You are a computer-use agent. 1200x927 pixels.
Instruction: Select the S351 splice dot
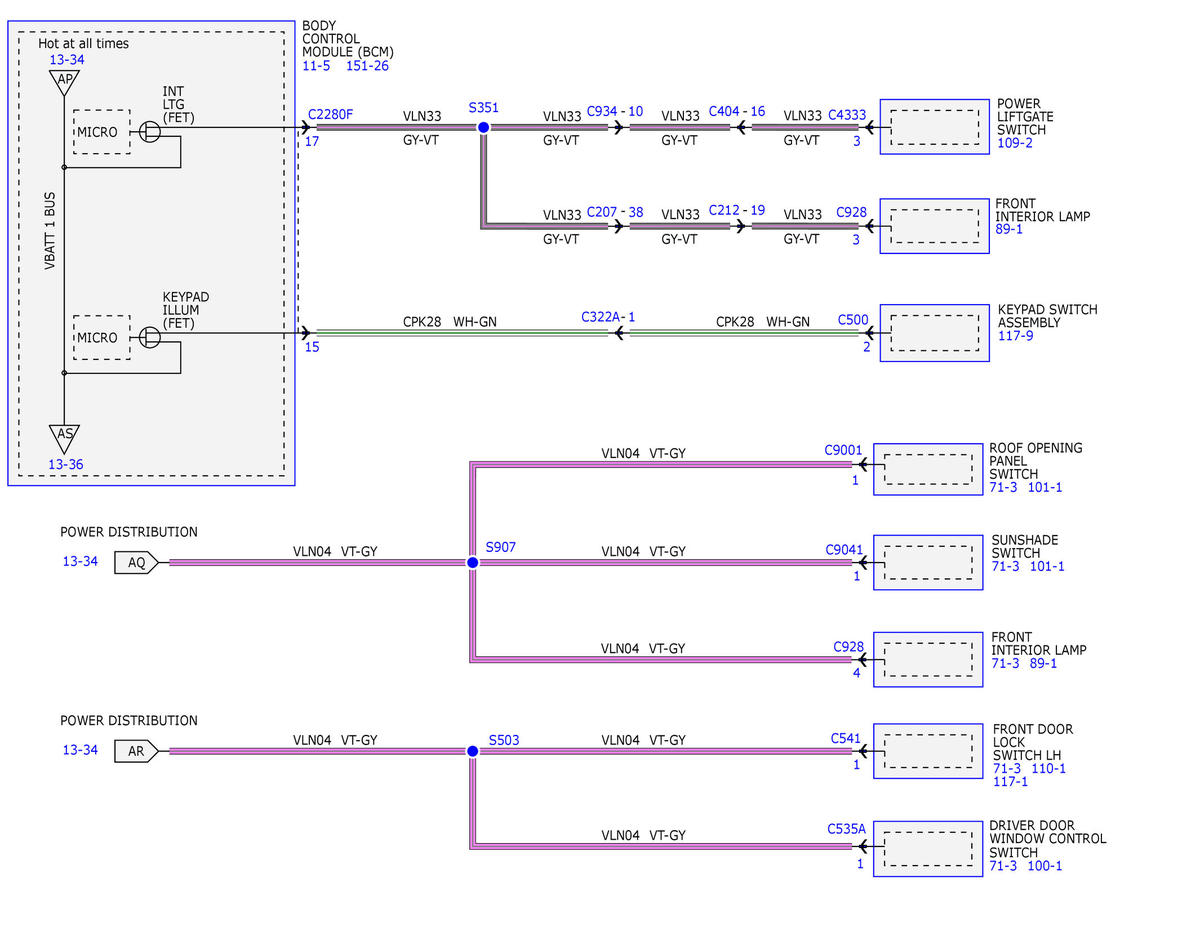pyautogui.click(x=483, y=128)
